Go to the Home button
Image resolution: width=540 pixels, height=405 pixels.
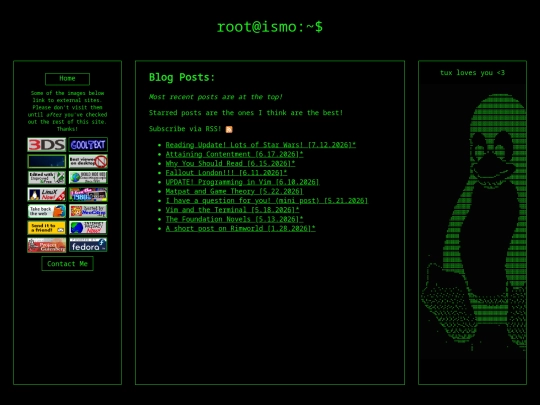[68, 79]
